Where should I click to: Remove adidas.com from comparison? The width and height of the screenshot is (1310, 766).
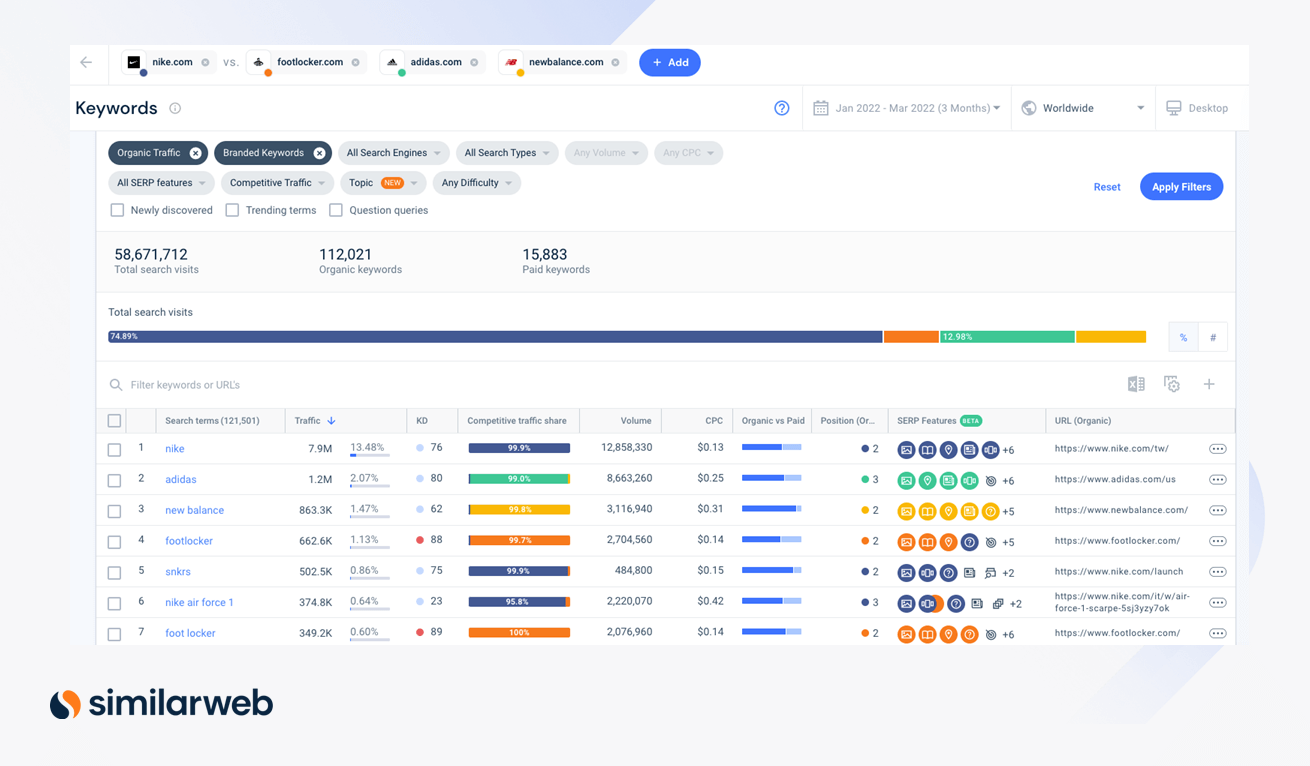click(474, 62)
